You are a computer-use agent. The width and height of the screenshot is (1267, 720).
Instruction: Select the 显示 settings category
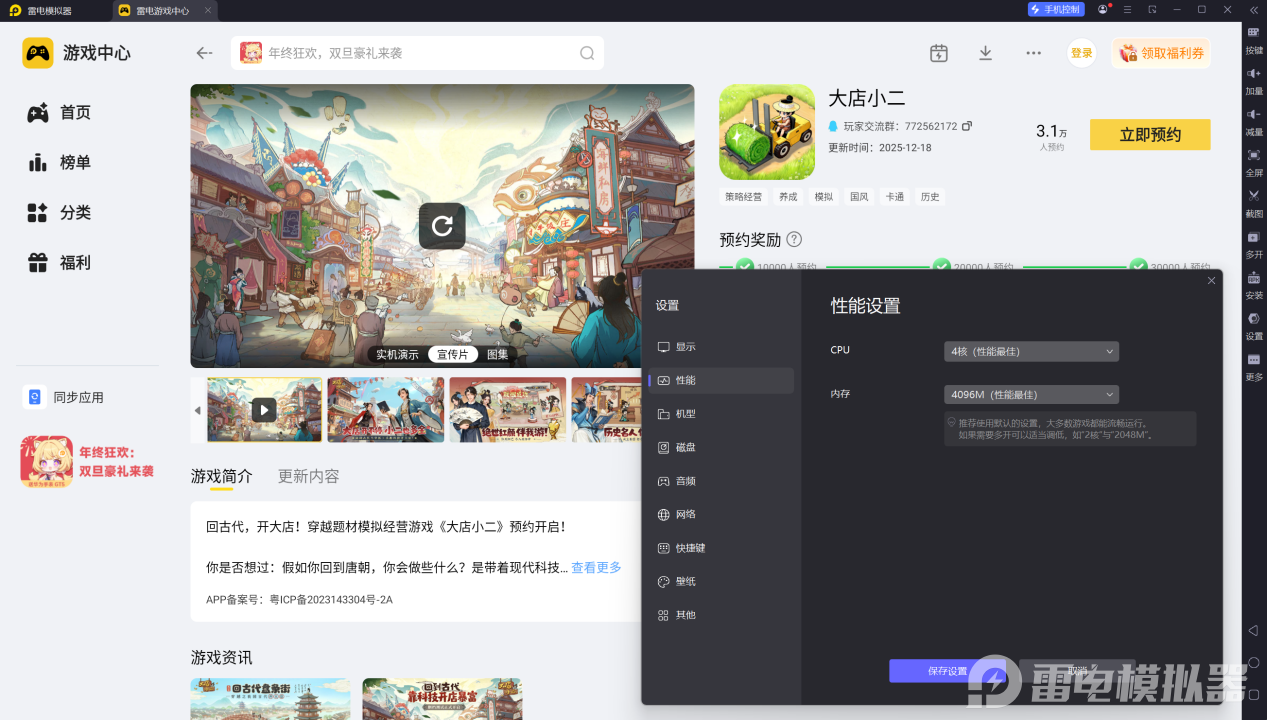[721, 347]
